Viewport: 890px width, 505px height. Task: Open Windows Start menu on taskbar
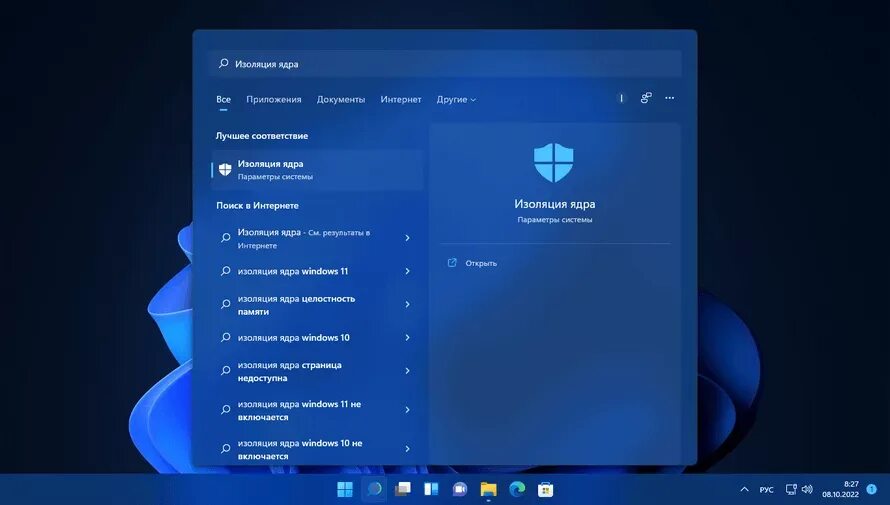(345, 489)
